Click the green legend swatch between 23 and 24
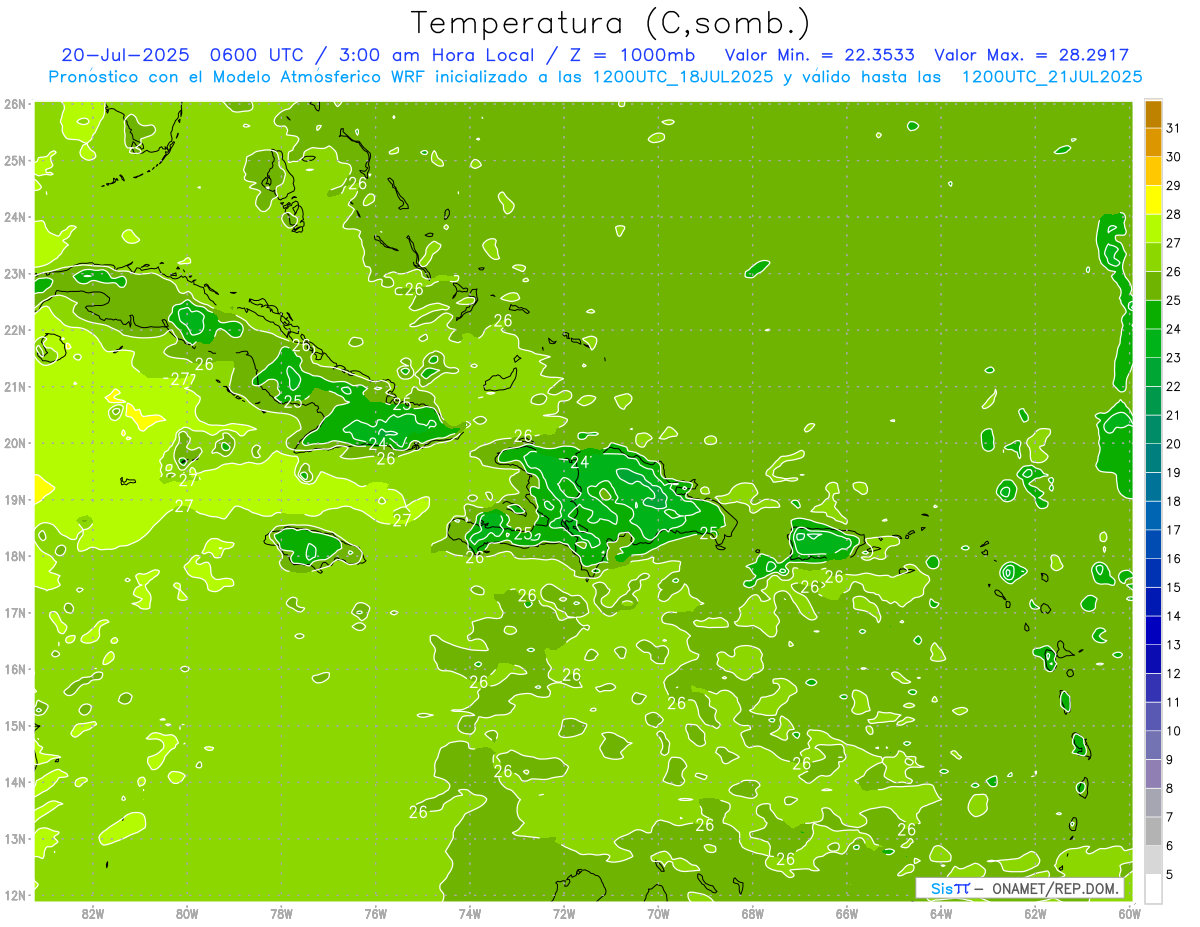The height and width of the screenshot is (927, 1200). click(x=1153, y=343)
